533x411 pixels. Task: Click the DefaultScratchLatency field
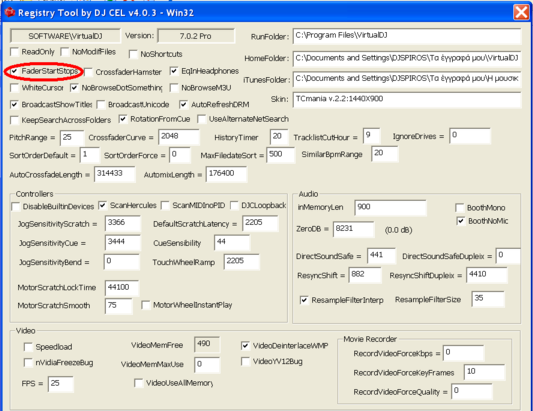pos(260,223)
